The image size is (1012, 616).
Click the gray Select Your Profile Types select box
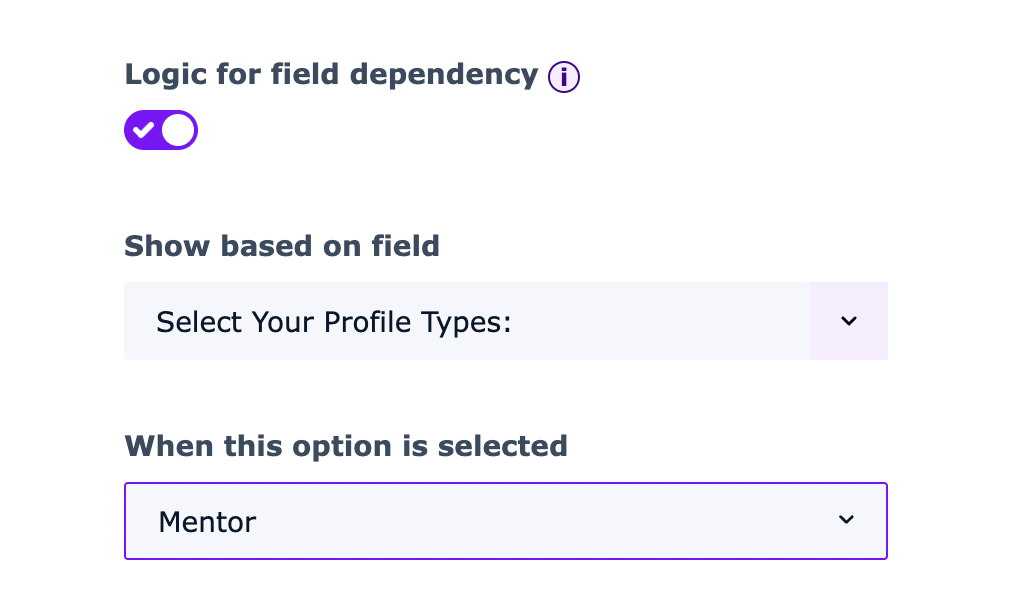pyautogui.click(x=466, y=321)
